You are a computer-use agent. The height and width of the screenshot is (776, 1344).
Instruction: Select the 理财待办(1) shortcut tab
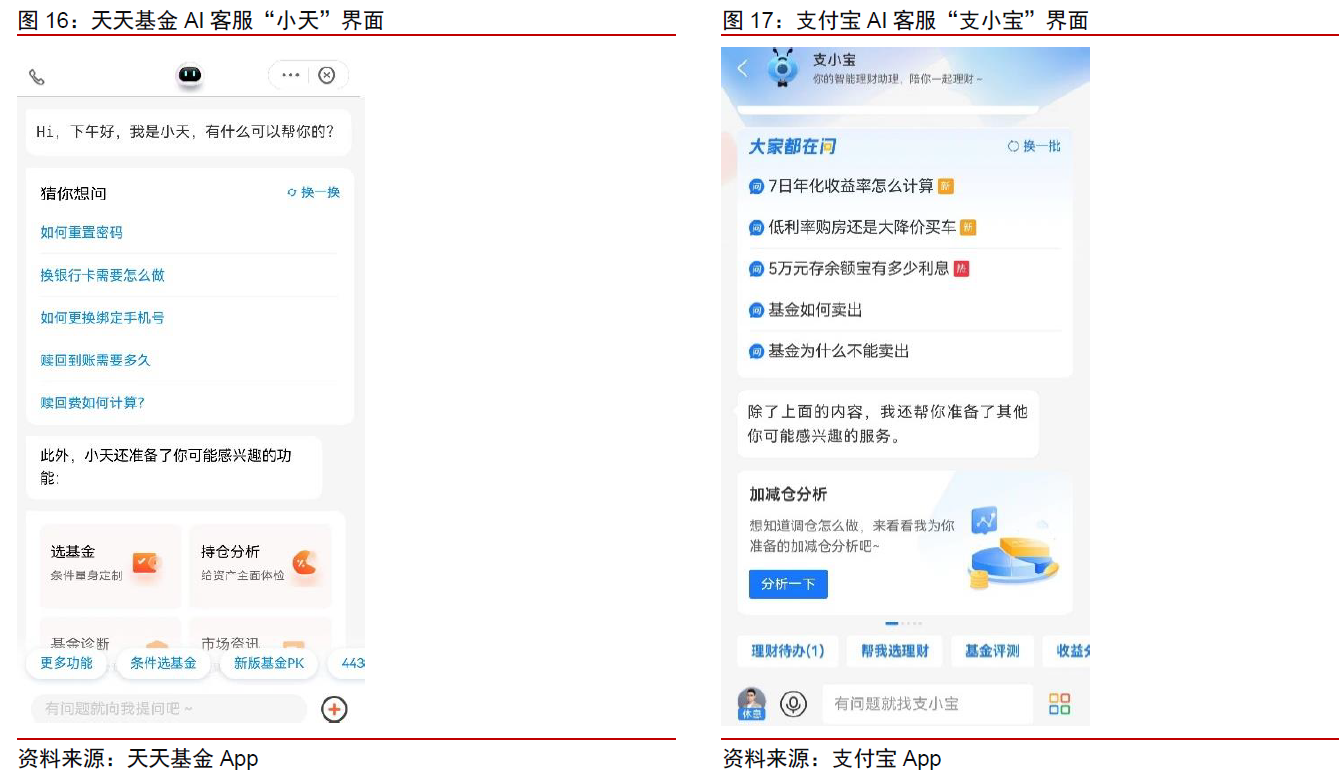[788, 651]
